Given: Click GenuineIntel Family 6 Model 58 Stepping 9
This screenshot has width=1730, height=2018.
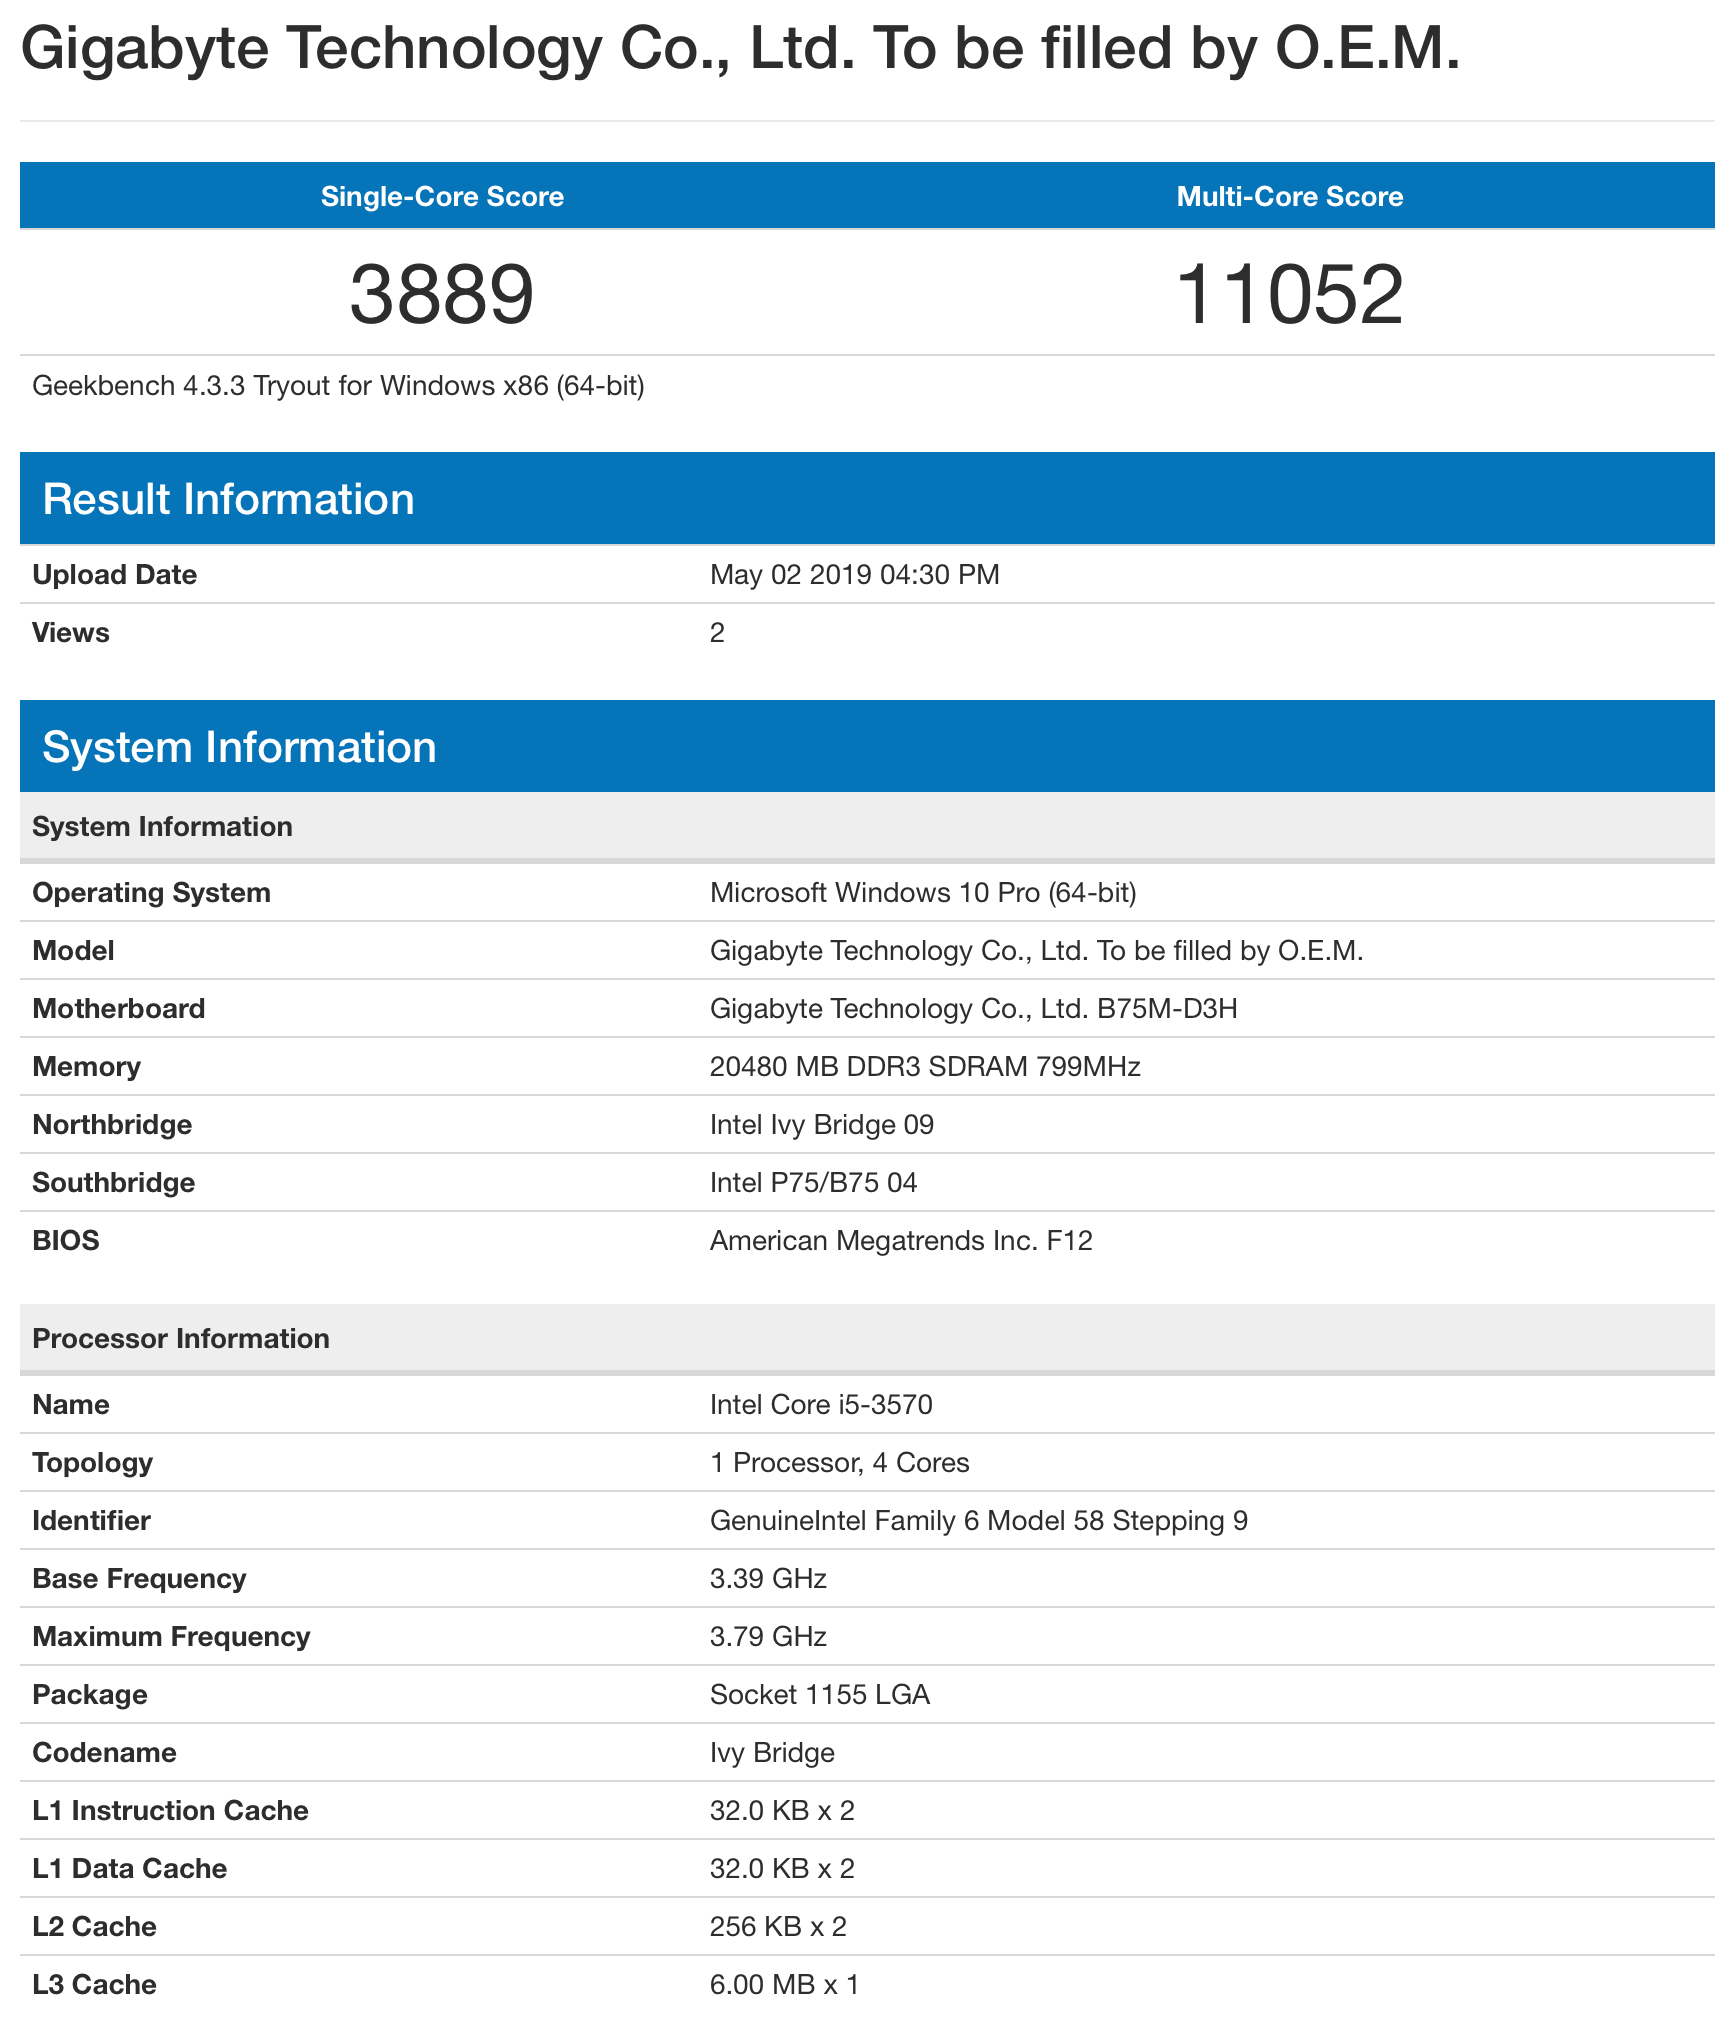Looking at the screenshot, I should click(979, 1521).
